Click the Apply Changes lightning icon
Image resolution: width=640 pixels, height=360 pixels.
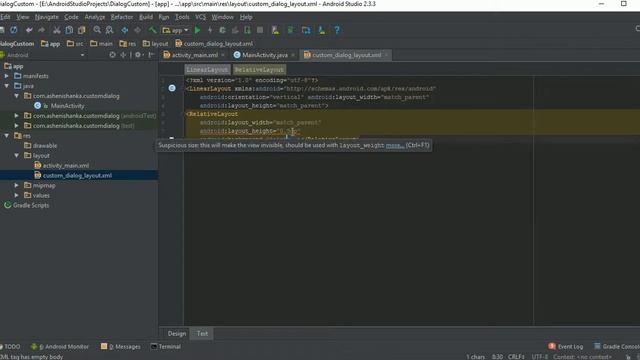[210, 30]
